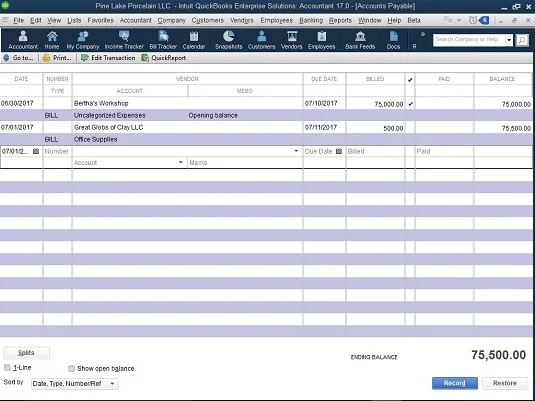Image resolution: width=535 pixels, height=401 pixels.
Task: Click the cleared checkmark column header
Action: [410, 79]
